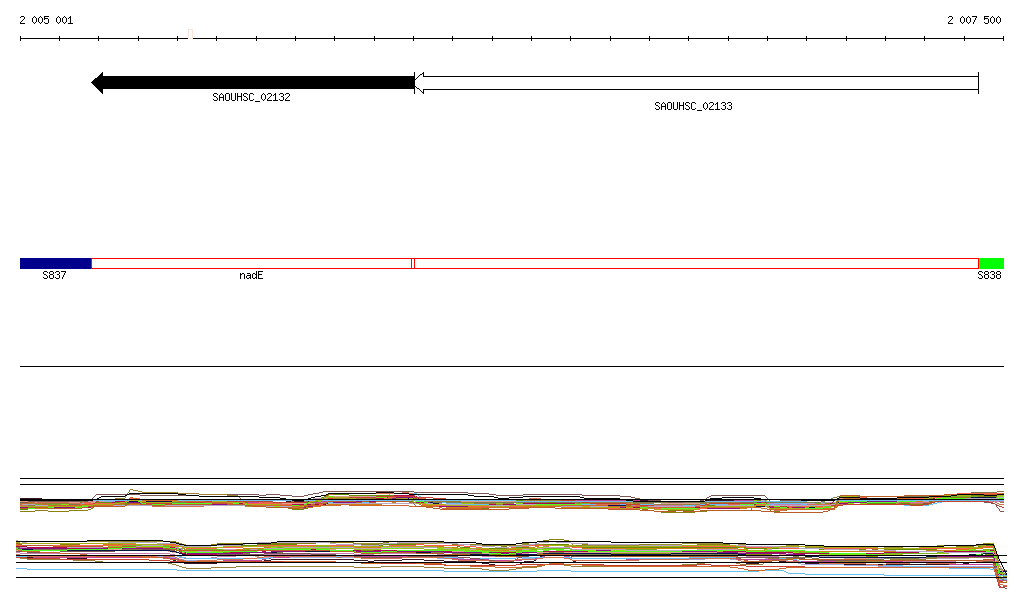1024x611 pixels.
Task: Select the long red-outlined segment right of nadE
Action: [x=696, y=264]
